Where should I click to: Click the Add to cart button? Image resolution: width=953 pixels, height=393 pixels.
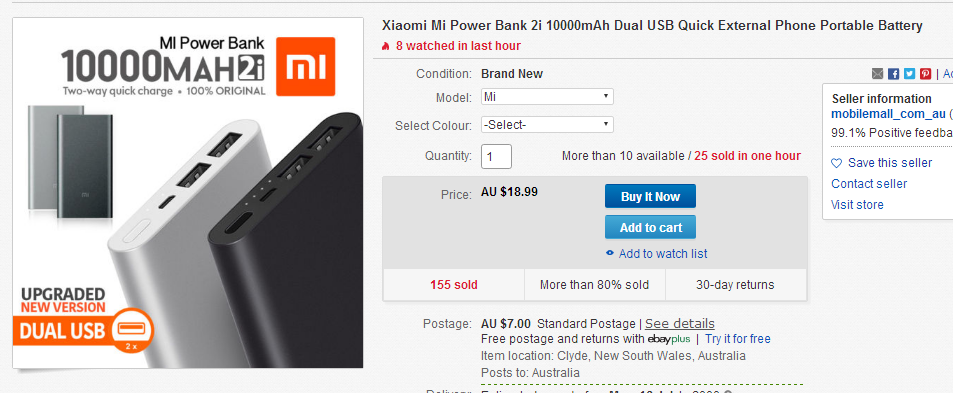coord(650,227)
